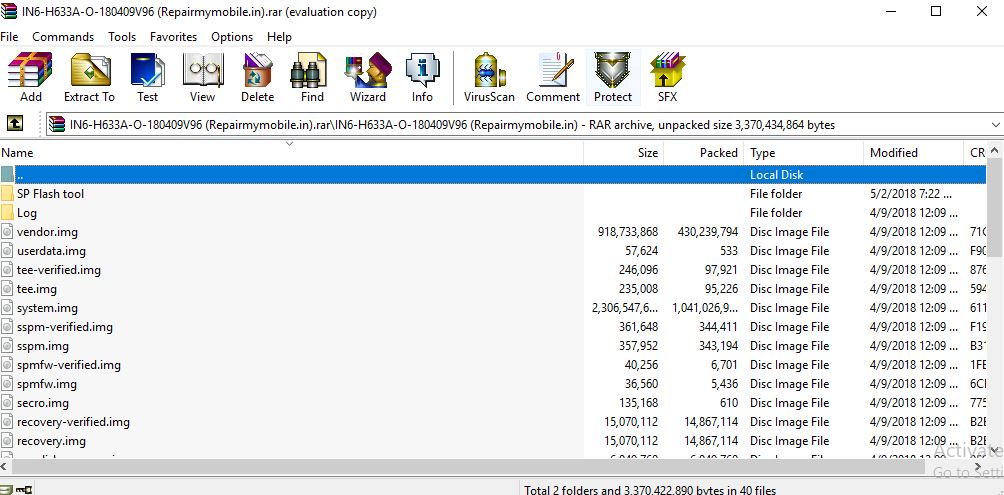The image size is (1004, 495).
Task: Click the Extract To toolbar icon
Action: point(89,78)
